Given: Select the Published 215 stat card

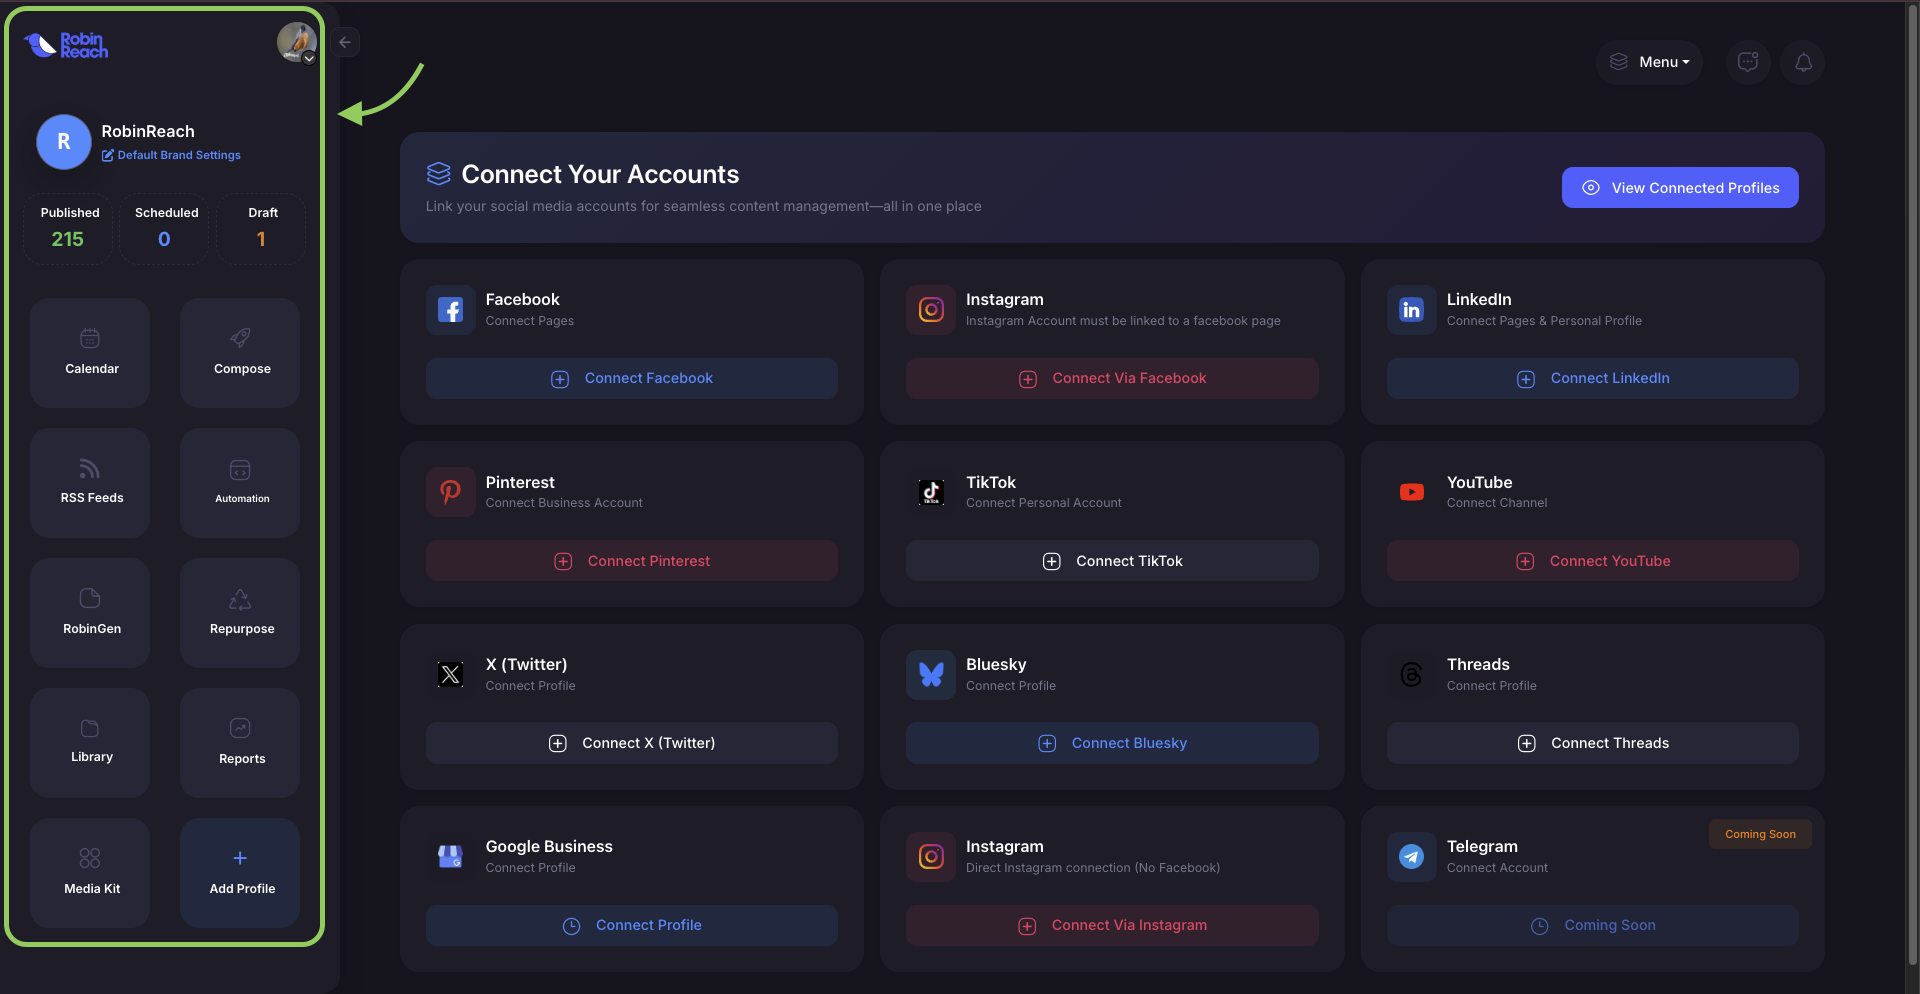Looking at the screenshot, I should coord(68,228).
